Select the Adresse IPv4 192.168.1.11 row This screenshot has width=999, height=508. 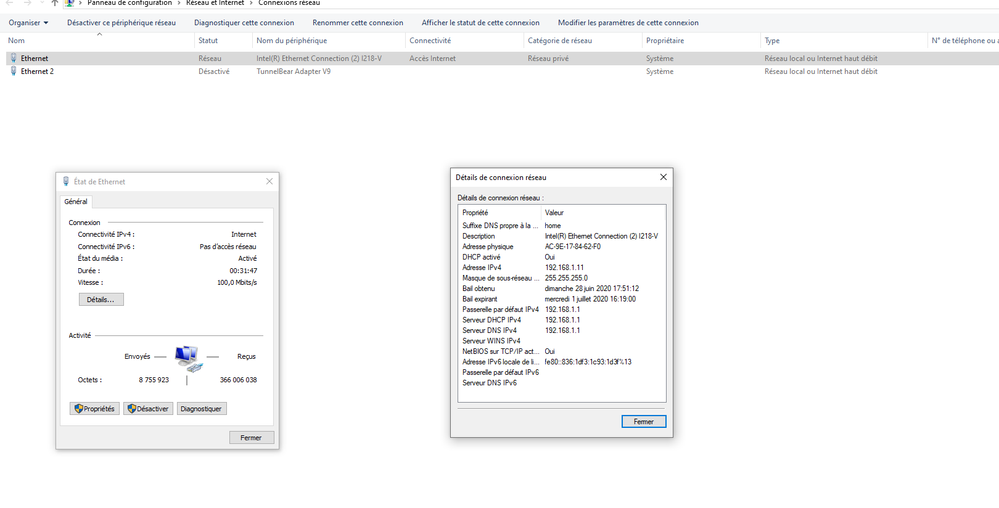coord(561,268)
